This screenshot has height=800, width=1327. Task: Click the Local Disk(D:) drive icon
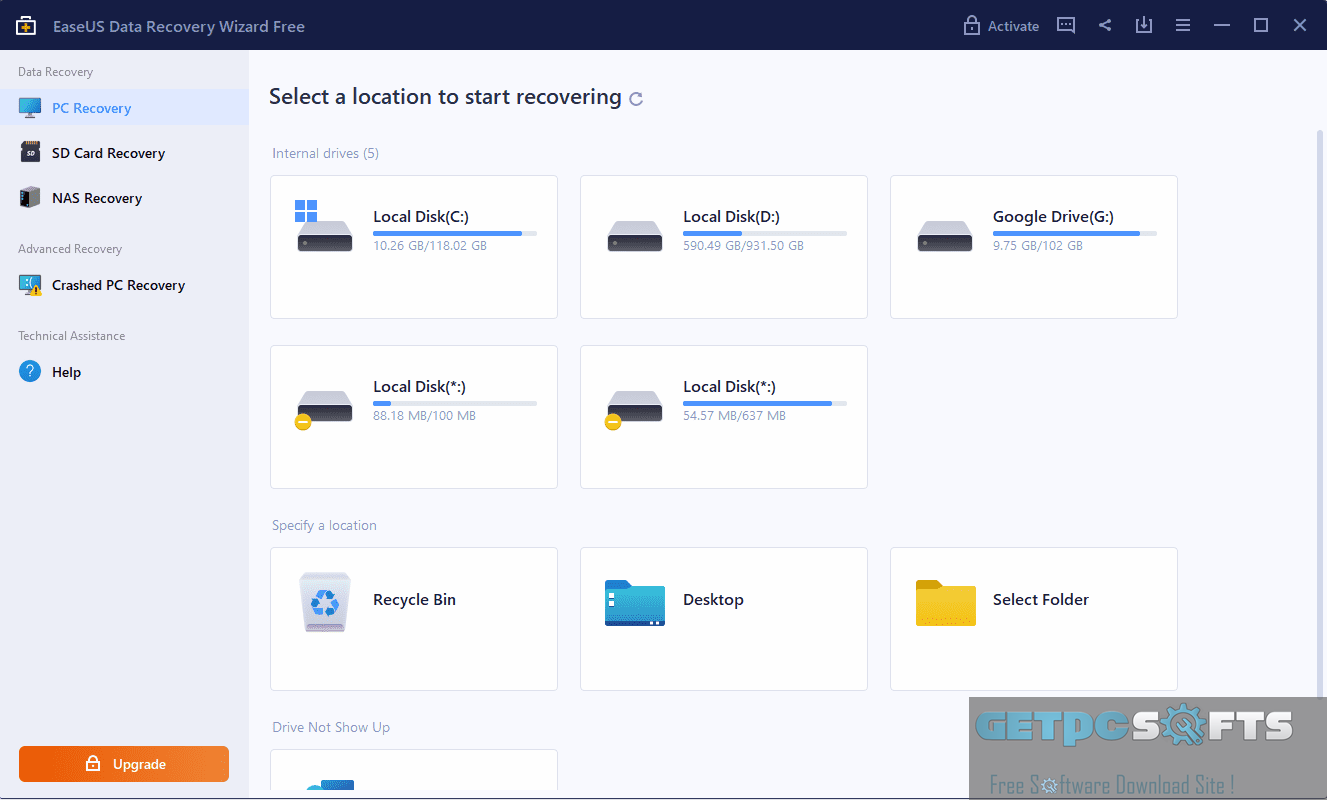[x=635, y=236]
